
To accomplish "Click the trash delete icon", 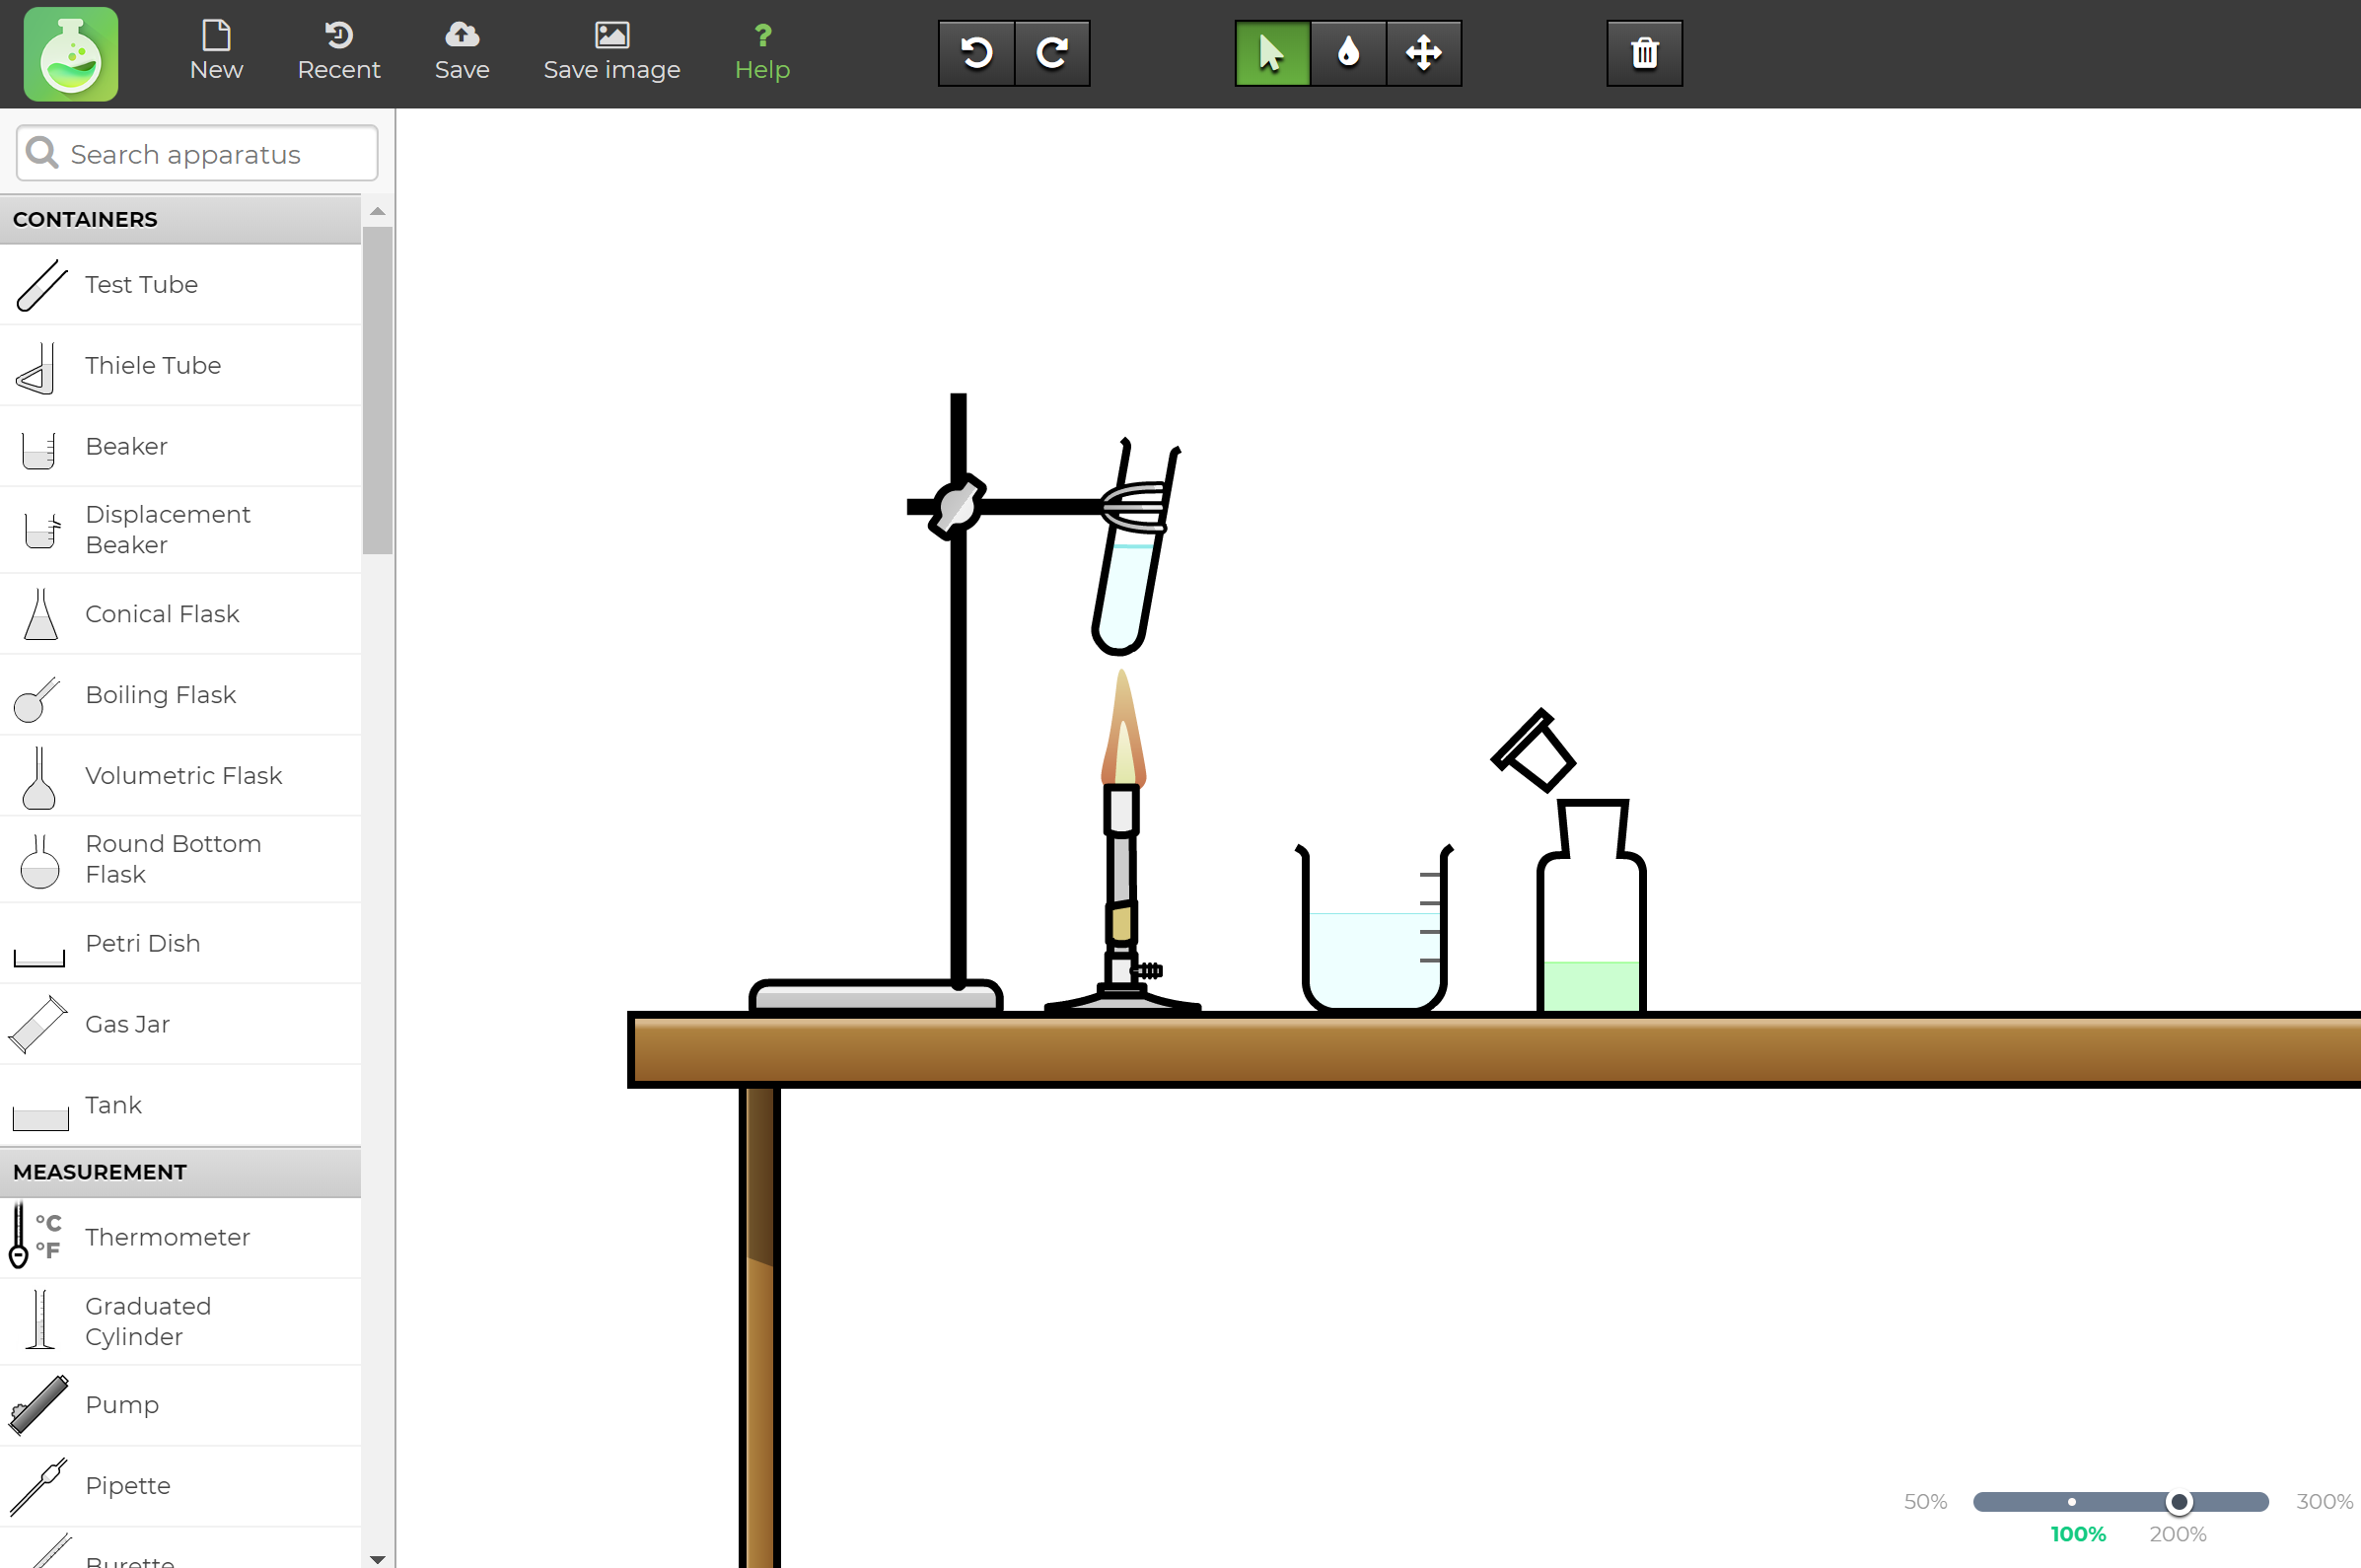I will point(1643,53).
